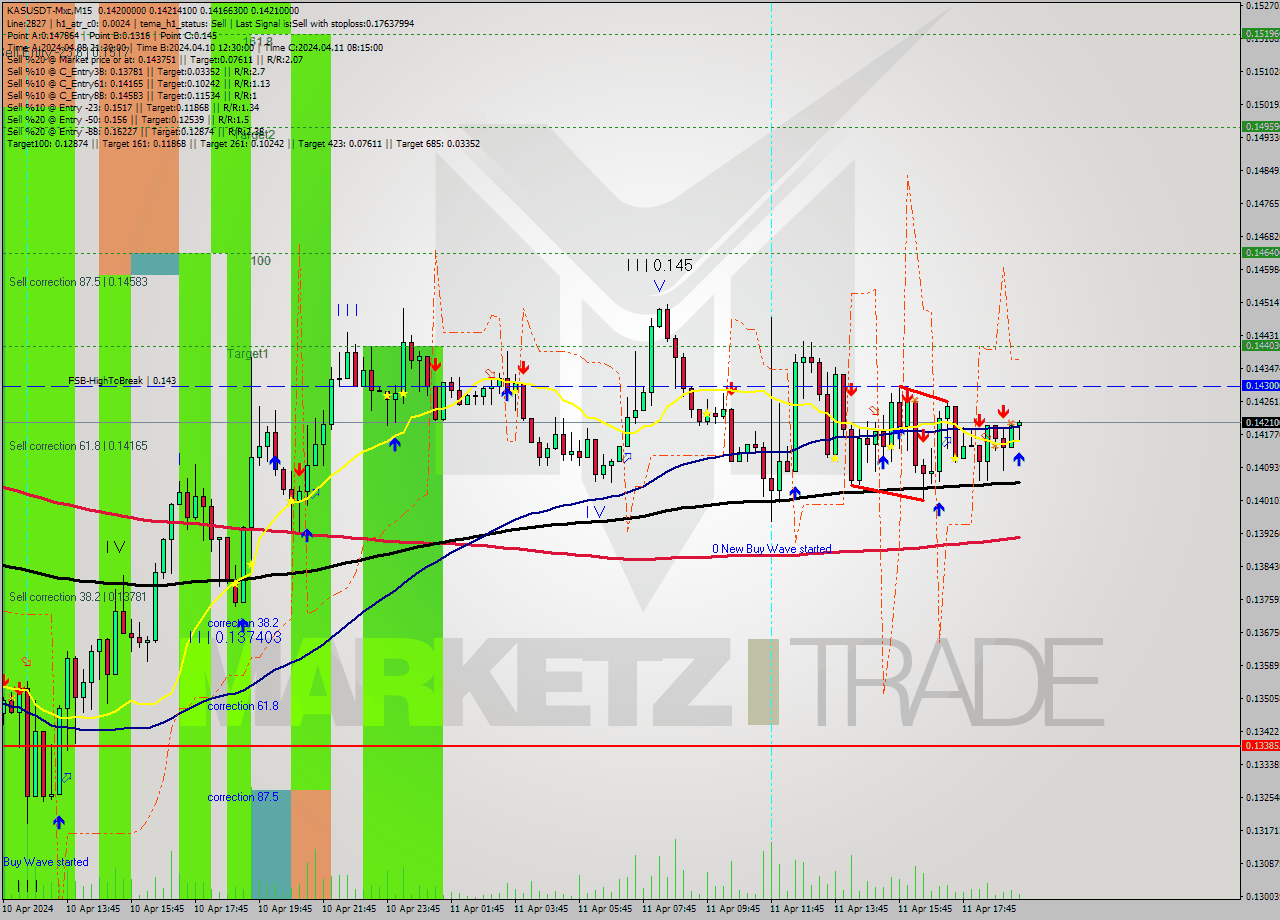The height and width of the screenshot is (920, 1280).
Task: Click the 'Point A:0.147664' header line
Action: point(110,35)
